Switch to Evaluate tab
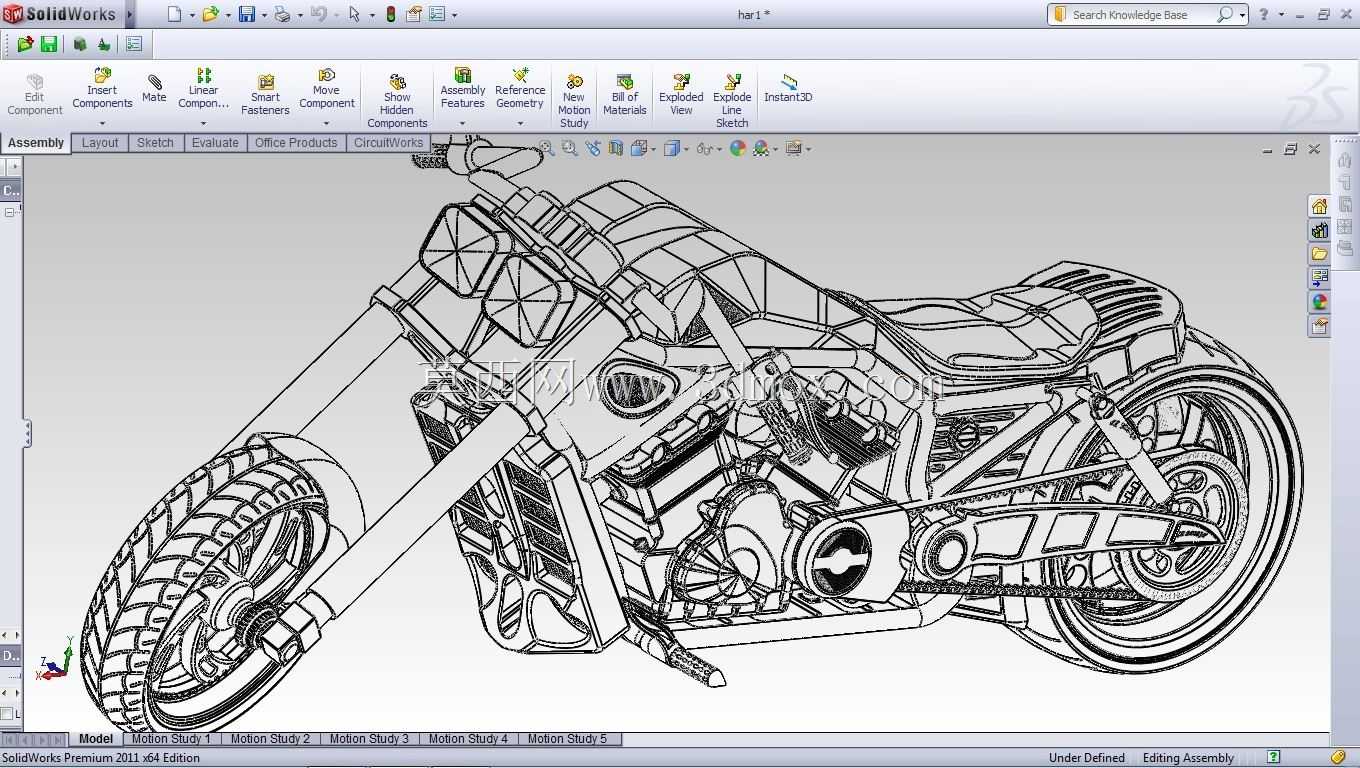The height and width of the screenshot is (768, 1360). [x=215, y=143]
